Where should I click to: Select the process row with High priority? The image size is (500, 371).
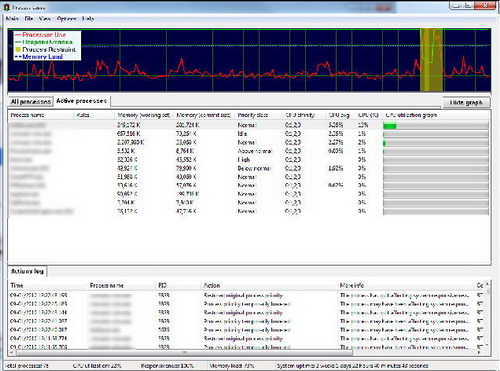(x=249, y=160)
